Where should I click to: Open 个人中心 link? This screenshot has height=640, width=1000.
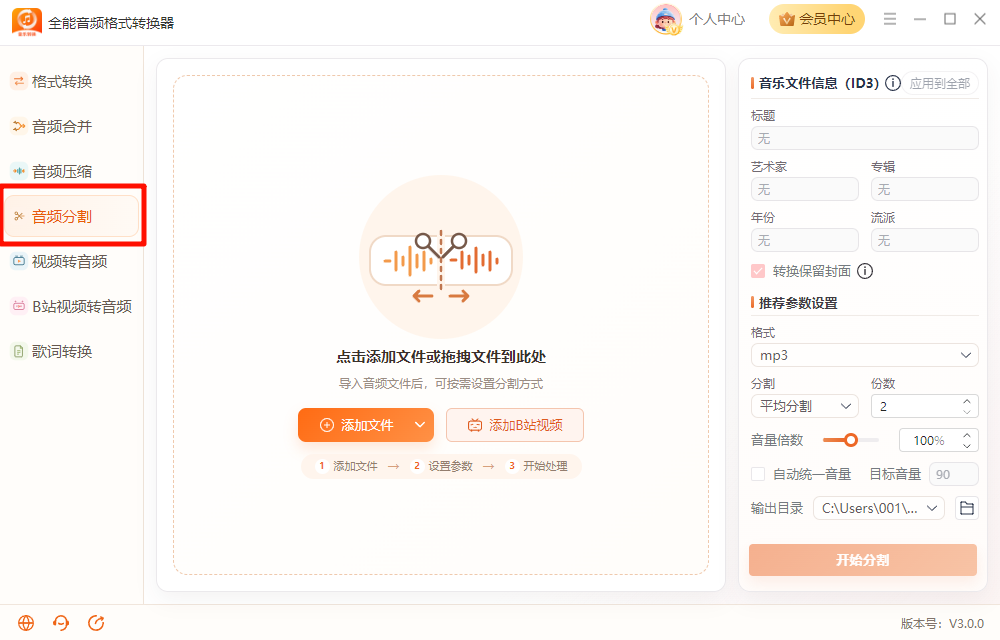717,20
